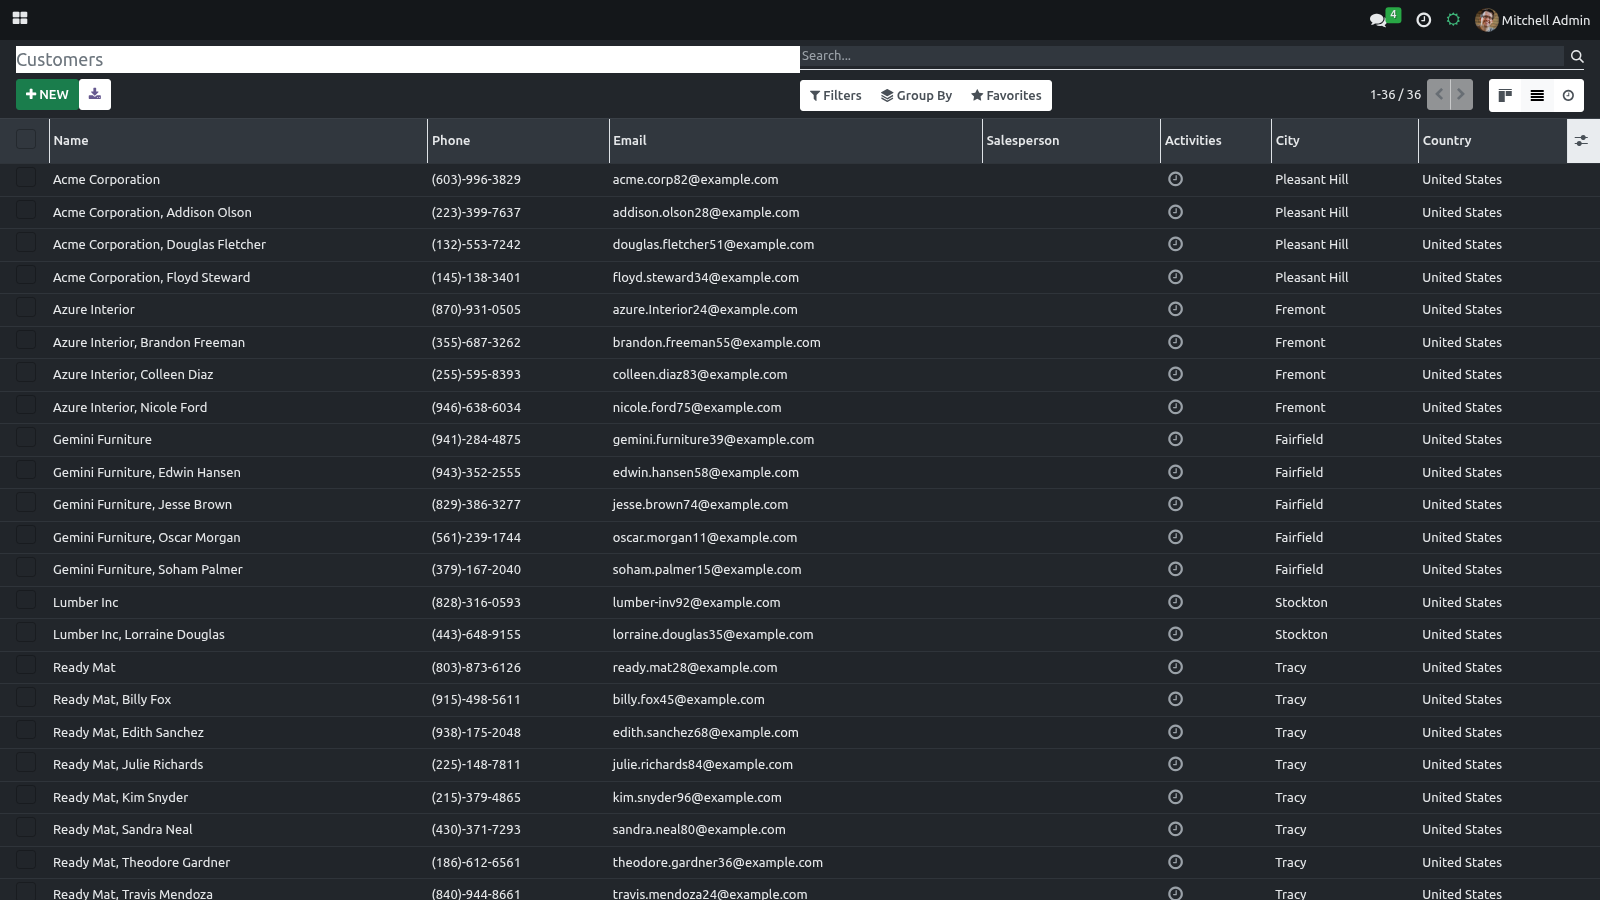Click the green debug status icon

click(x=1454, y=20)
